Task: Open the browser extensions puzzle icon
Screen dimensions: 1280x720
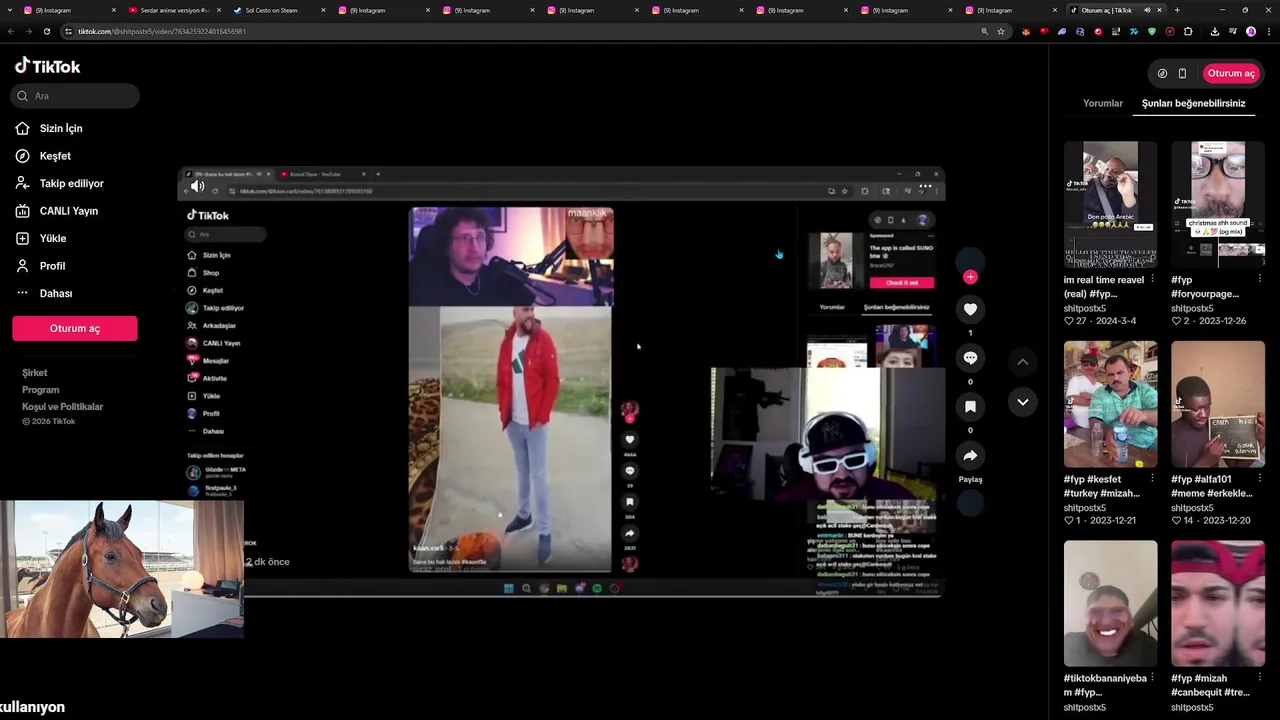Action: click(x=1188, y=31)
